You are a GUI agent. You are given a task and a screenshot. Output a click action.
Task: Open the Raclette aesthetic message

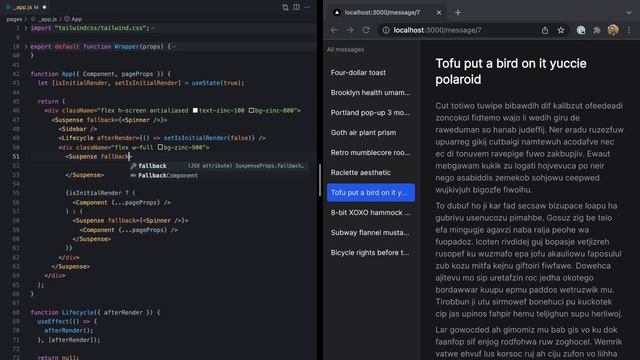pos(371,173)
